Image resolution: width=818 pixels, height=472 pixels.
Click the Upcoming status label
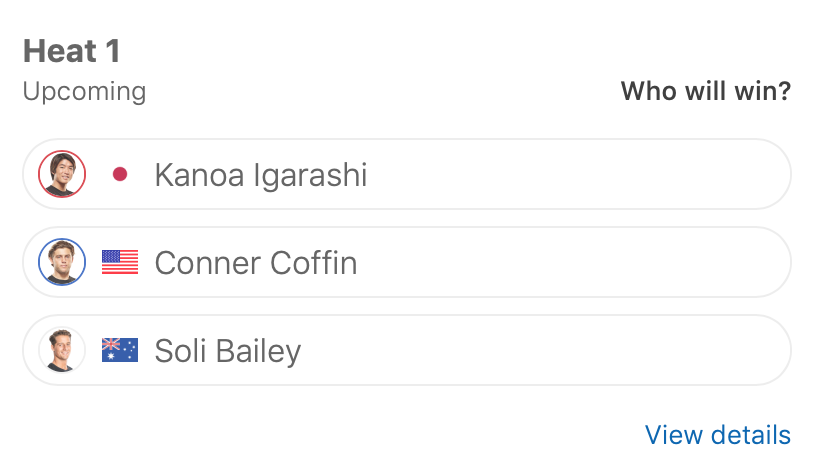(84, 92)
